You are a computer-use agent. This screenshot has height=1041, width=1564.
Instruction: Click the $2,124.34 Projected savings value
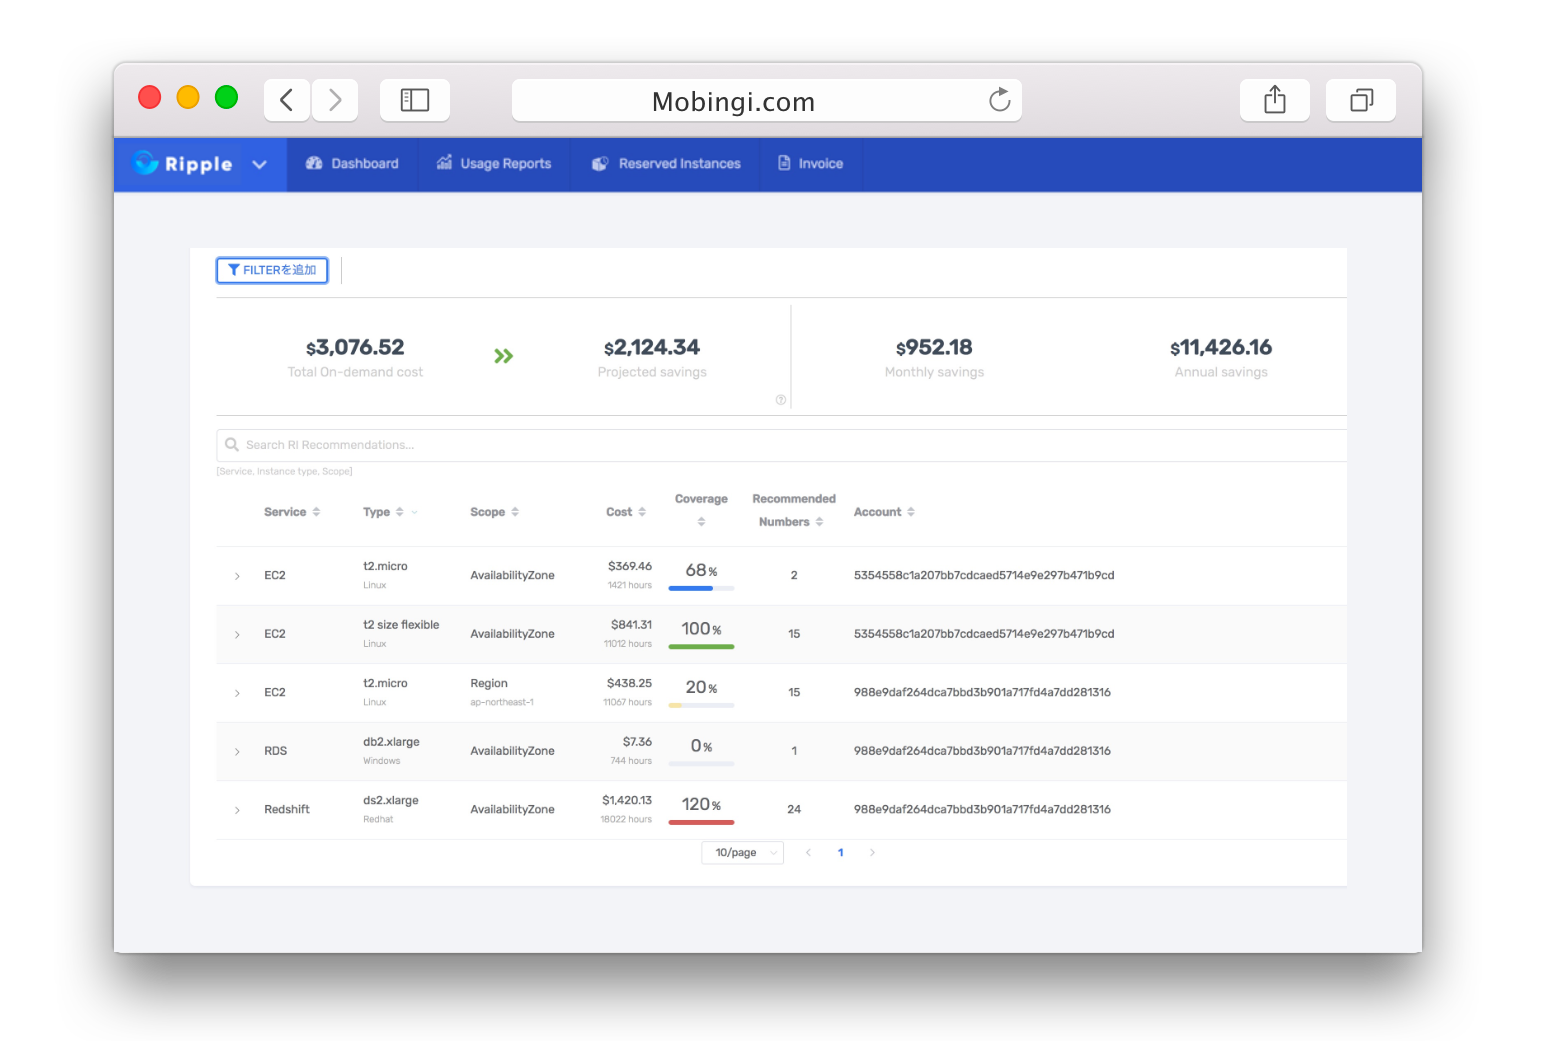coord(652,347)
